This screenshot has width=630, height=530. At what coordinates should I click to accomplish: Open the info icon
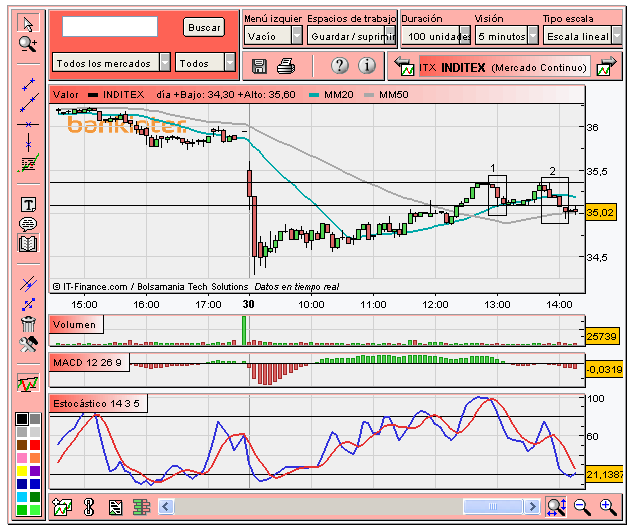tap(366, 65)
